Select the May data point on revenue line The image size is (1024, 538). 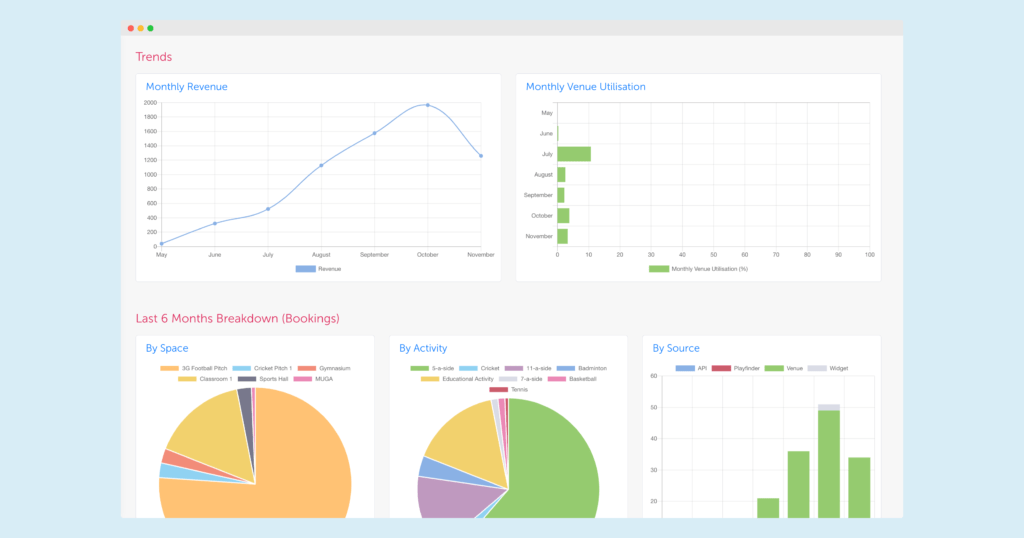[x=162, y=244]
